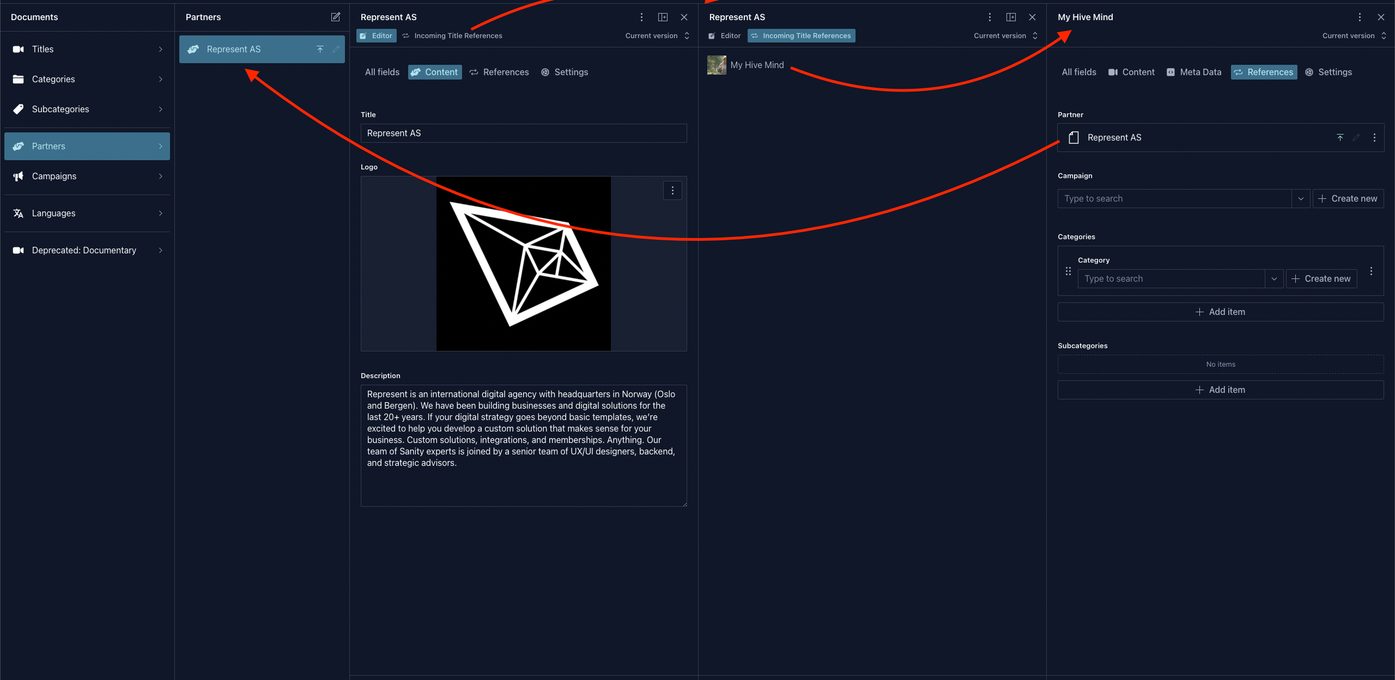Click published-status icon on Partner reference
The height and width of the screenshot is (680, 1395).
pyautogui.click(x=1340, y=138)
